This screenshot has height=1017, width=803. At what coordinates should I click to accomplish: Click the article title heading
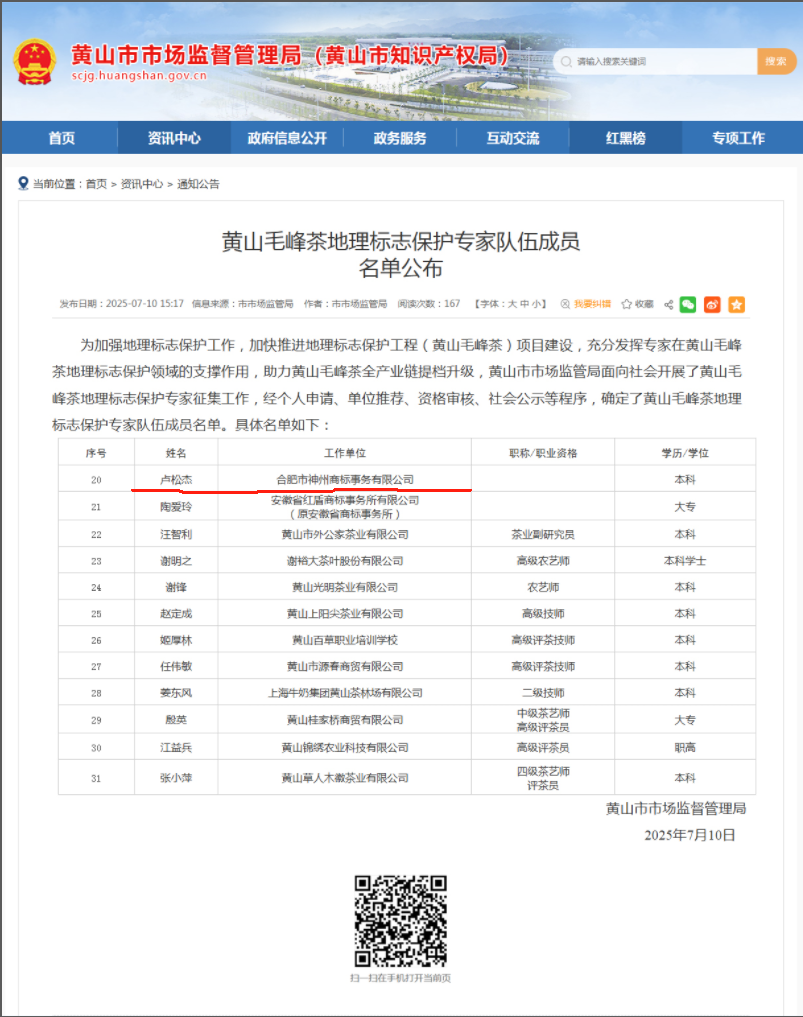[x=401, y=254]
